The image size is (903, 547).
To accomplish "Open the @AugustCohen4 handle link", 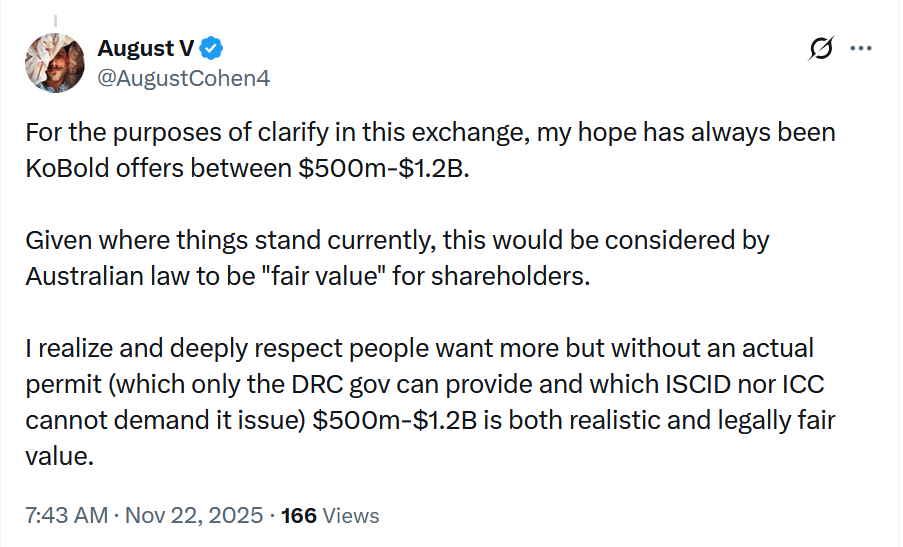I will click(x=183, y=76).
